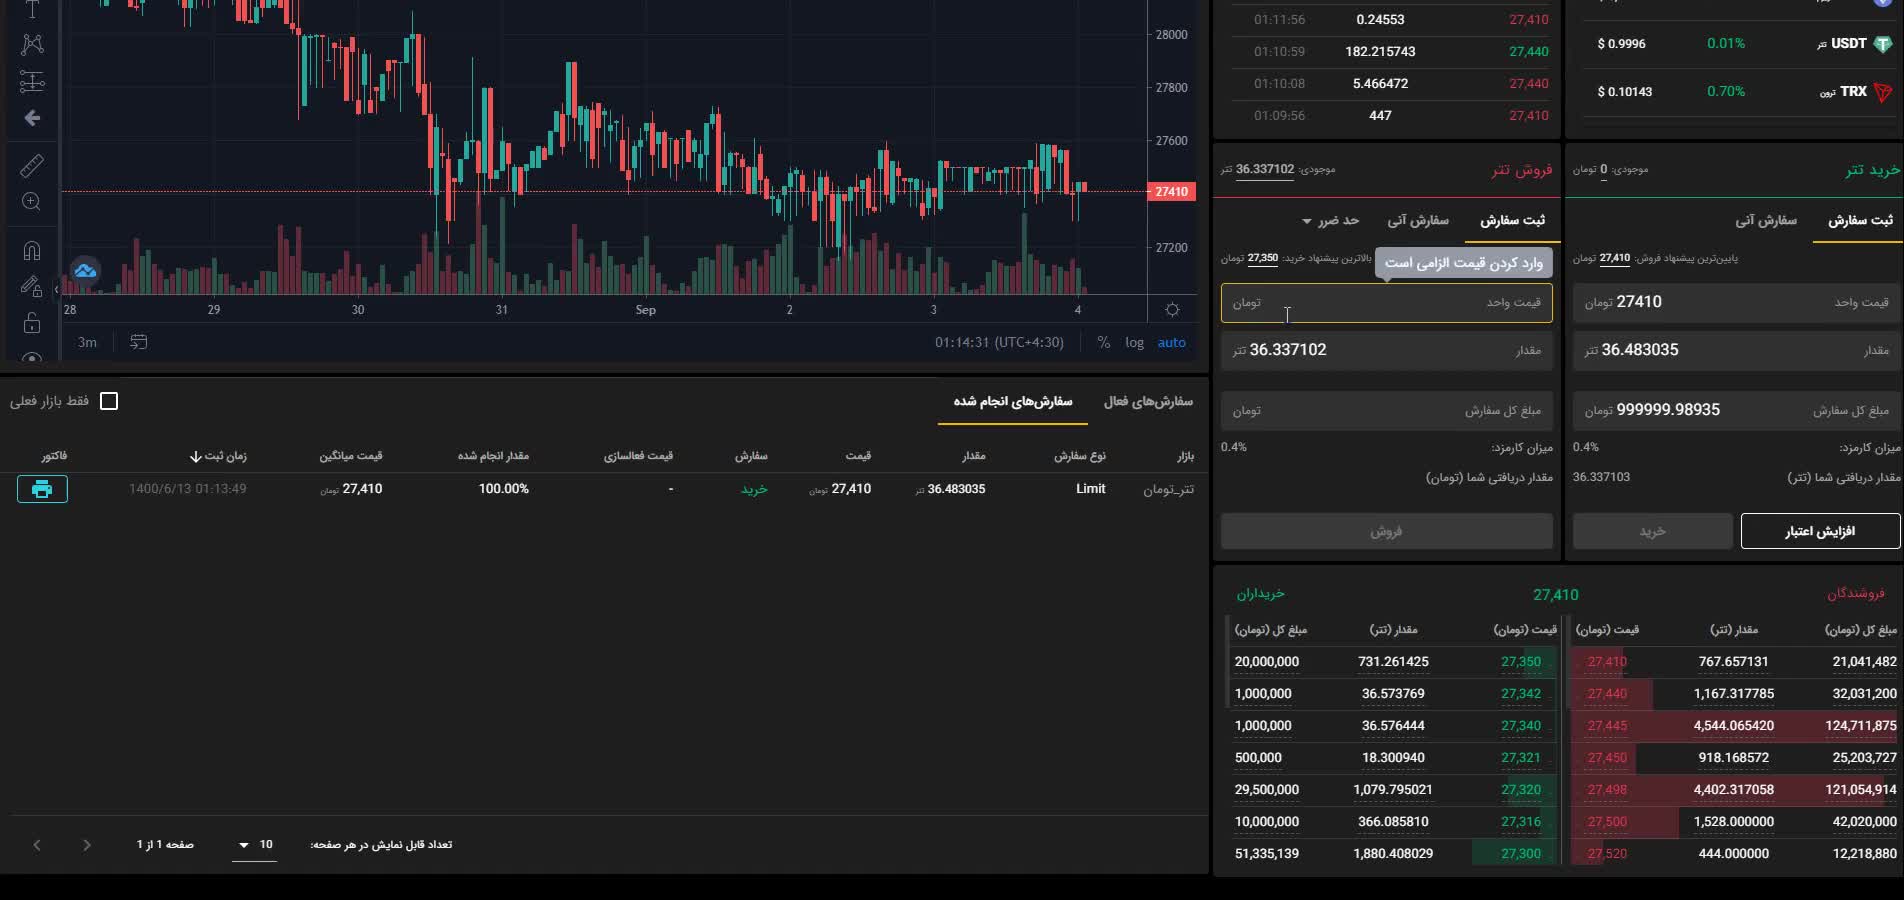
Task: Switch to 'سفارش‌های فعال' active orders tab
Action: pyautogui.click(x=1147, y=401)
